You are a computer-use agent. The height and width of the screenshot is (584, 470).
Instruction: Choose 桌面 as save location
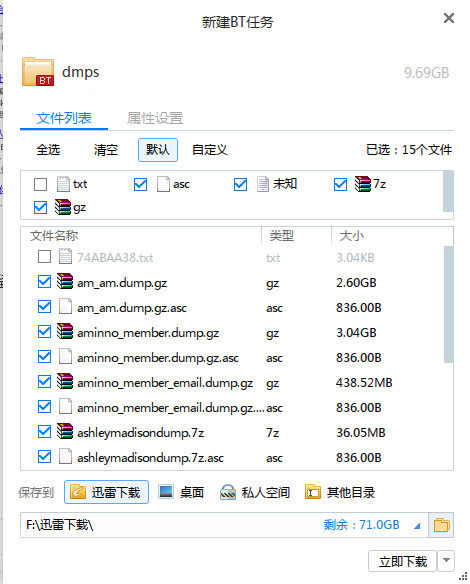click(181, 492)
